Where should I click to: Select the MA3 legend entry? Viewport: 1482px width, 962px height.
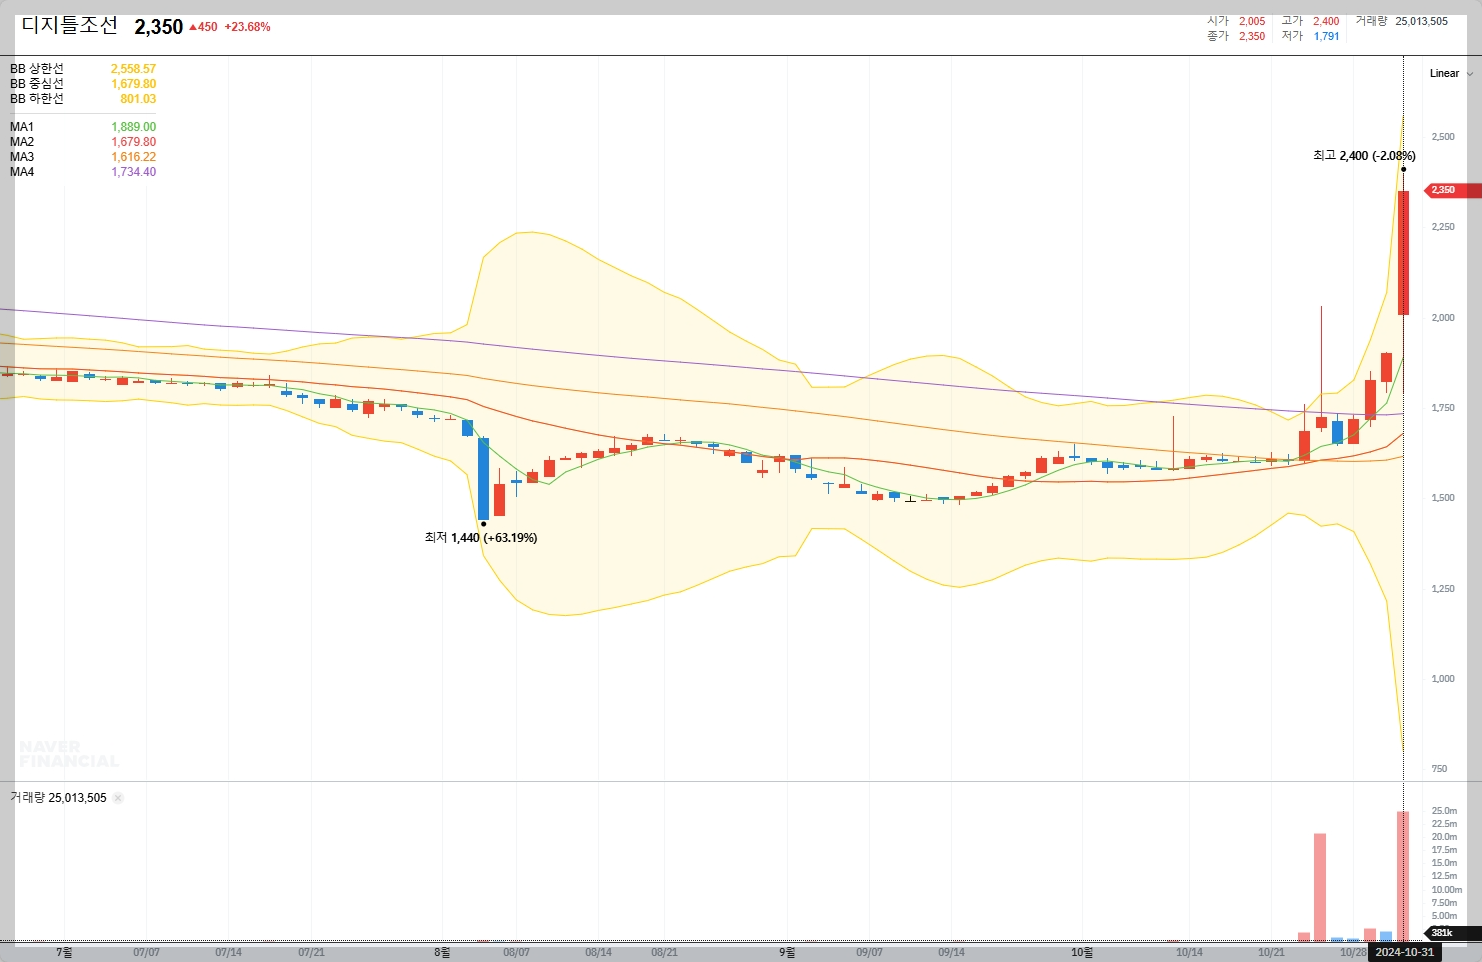tap(22, 157)
